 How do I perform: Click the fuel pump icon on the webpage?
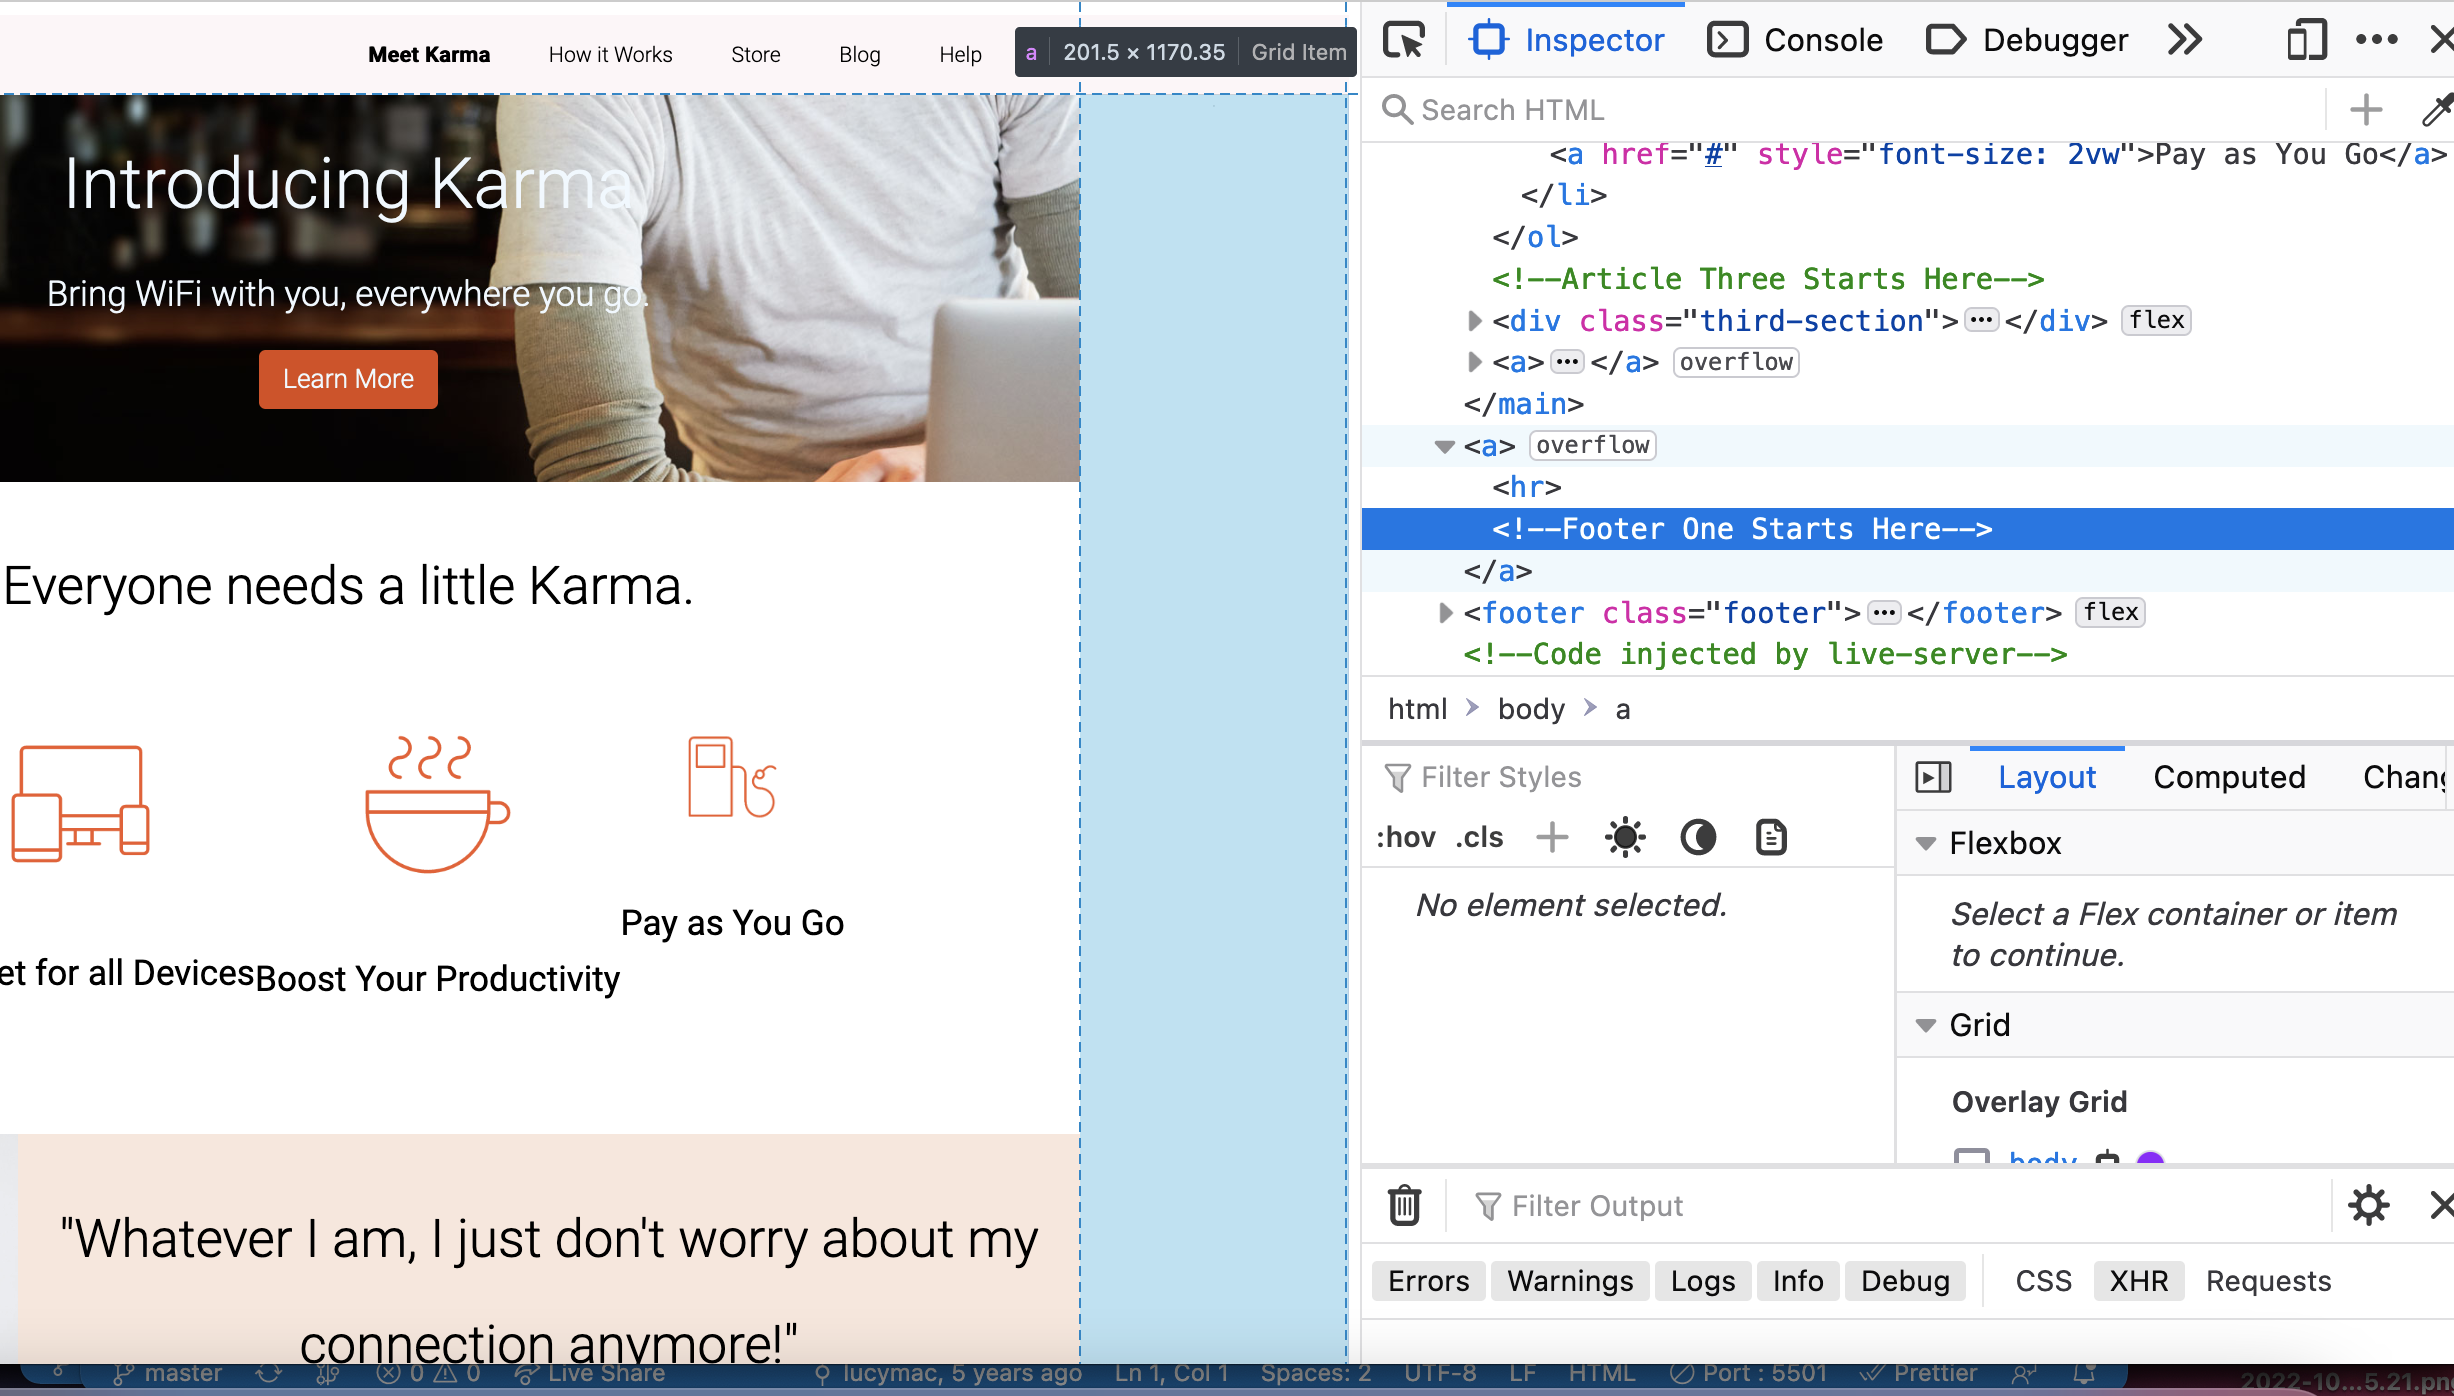click(732, 777)
